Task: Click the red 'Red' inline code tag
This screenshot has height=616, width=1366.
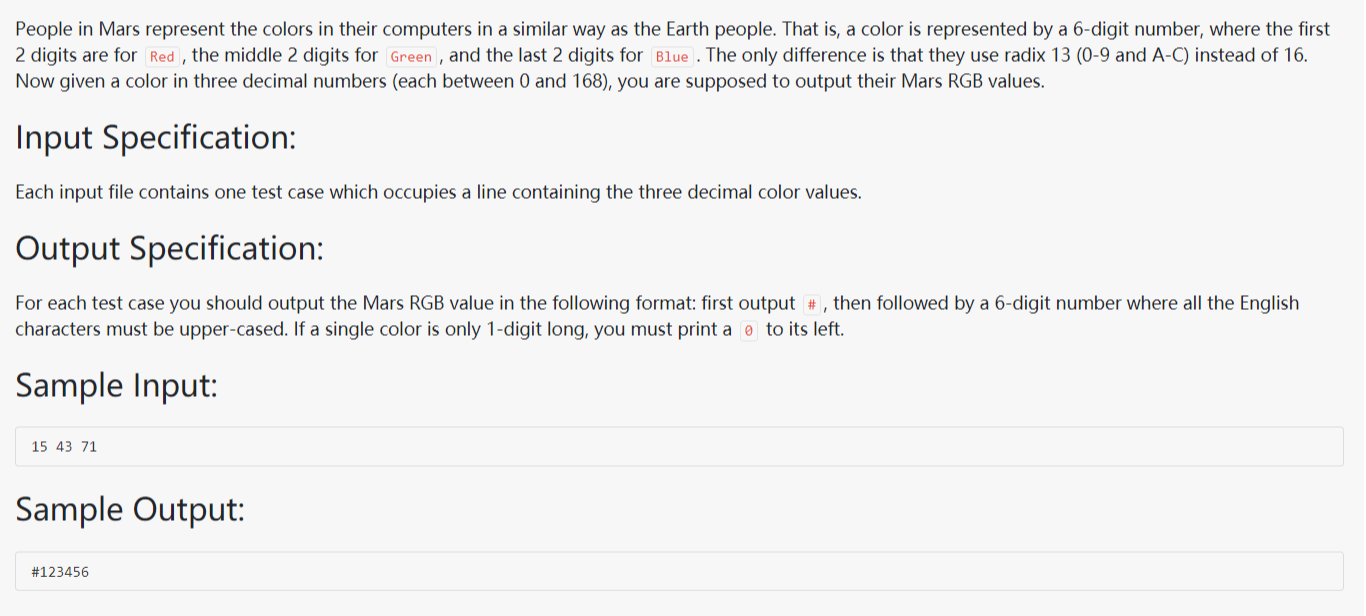Action: pos(162,57)
